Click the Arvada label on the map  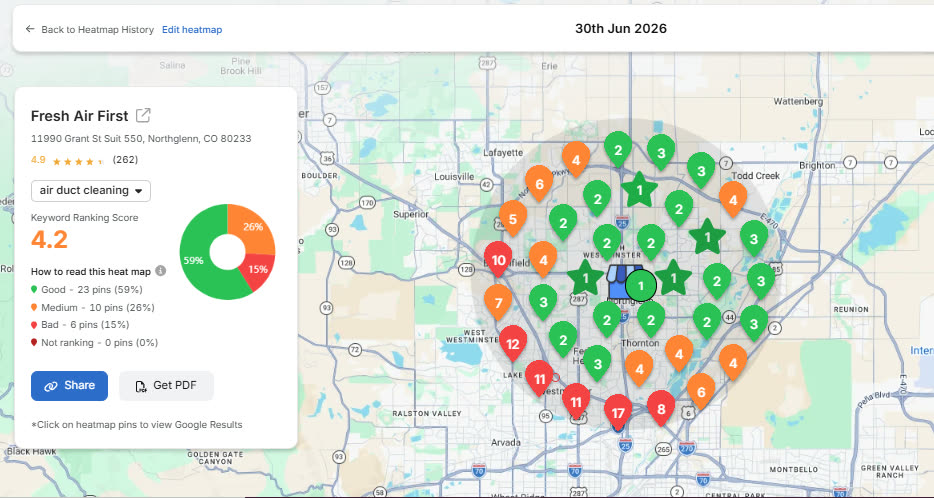506,442
